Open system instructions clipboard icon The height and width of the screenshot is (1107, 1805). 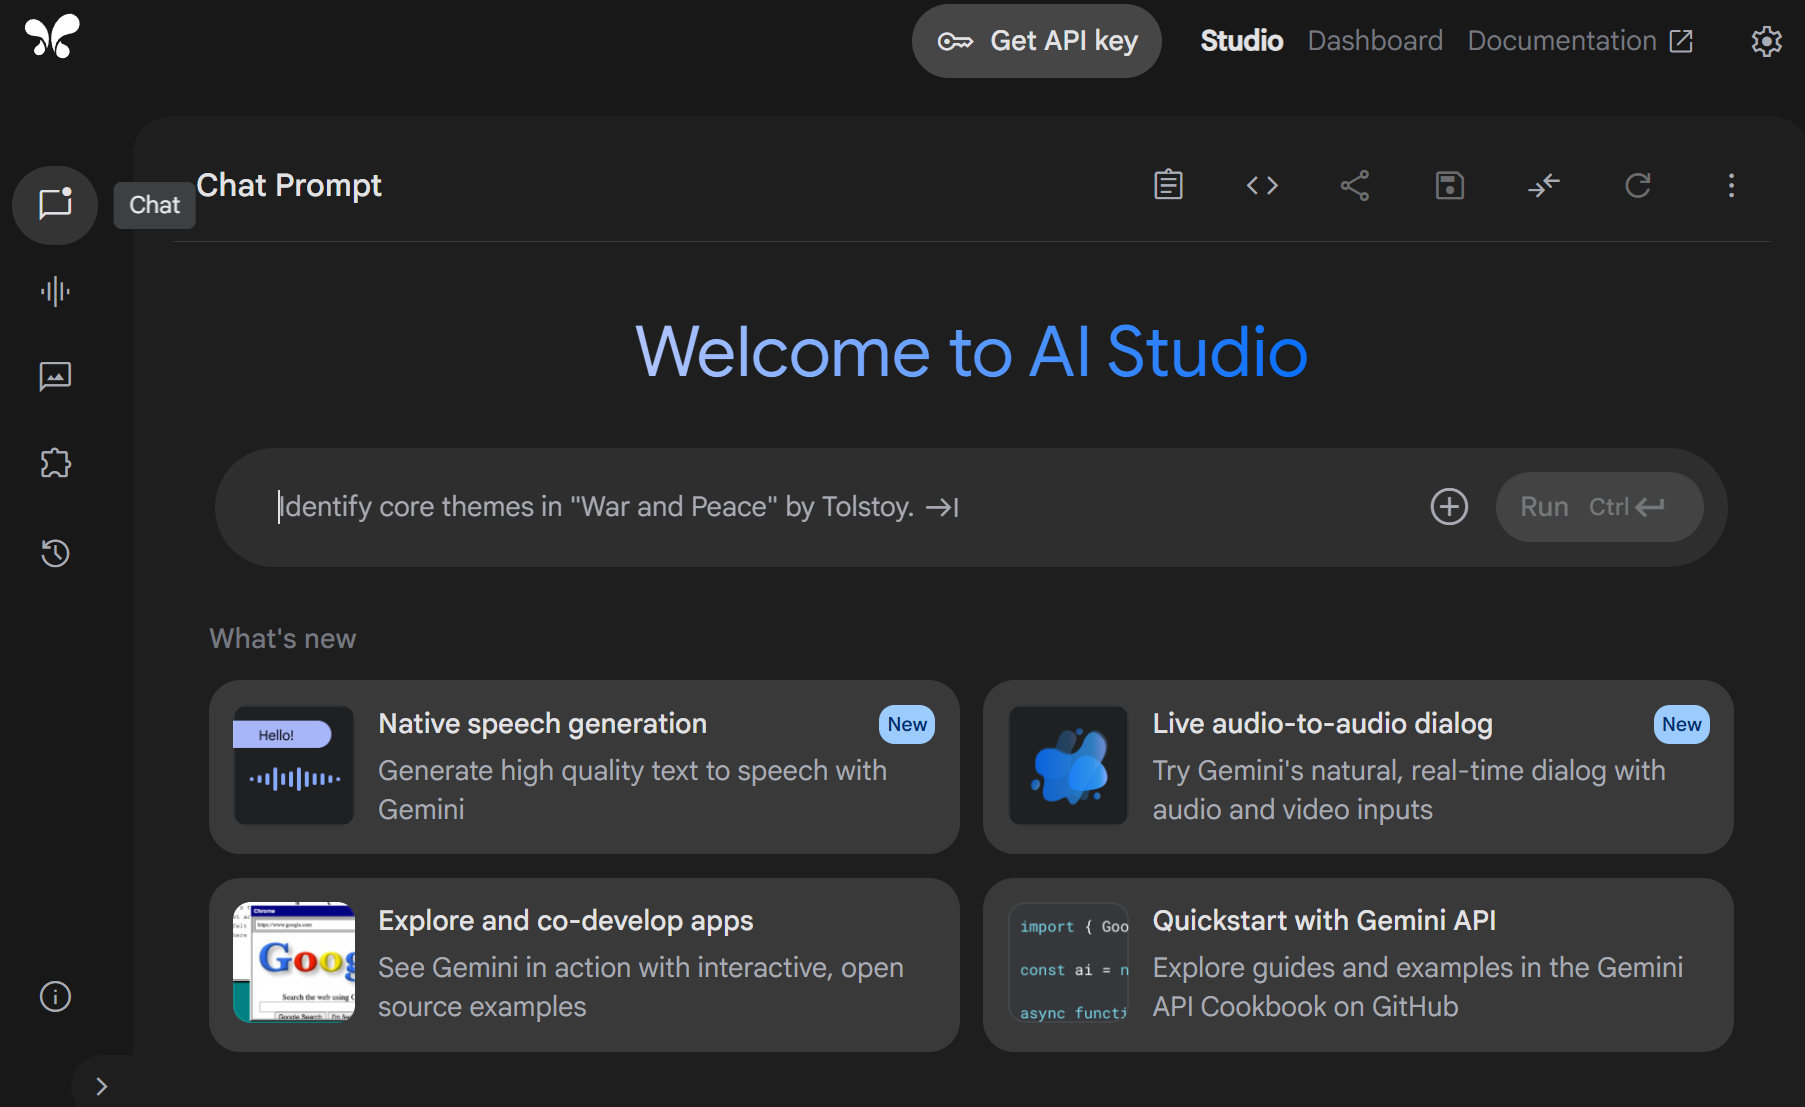pyautogui.click(x=1168, y=185)
